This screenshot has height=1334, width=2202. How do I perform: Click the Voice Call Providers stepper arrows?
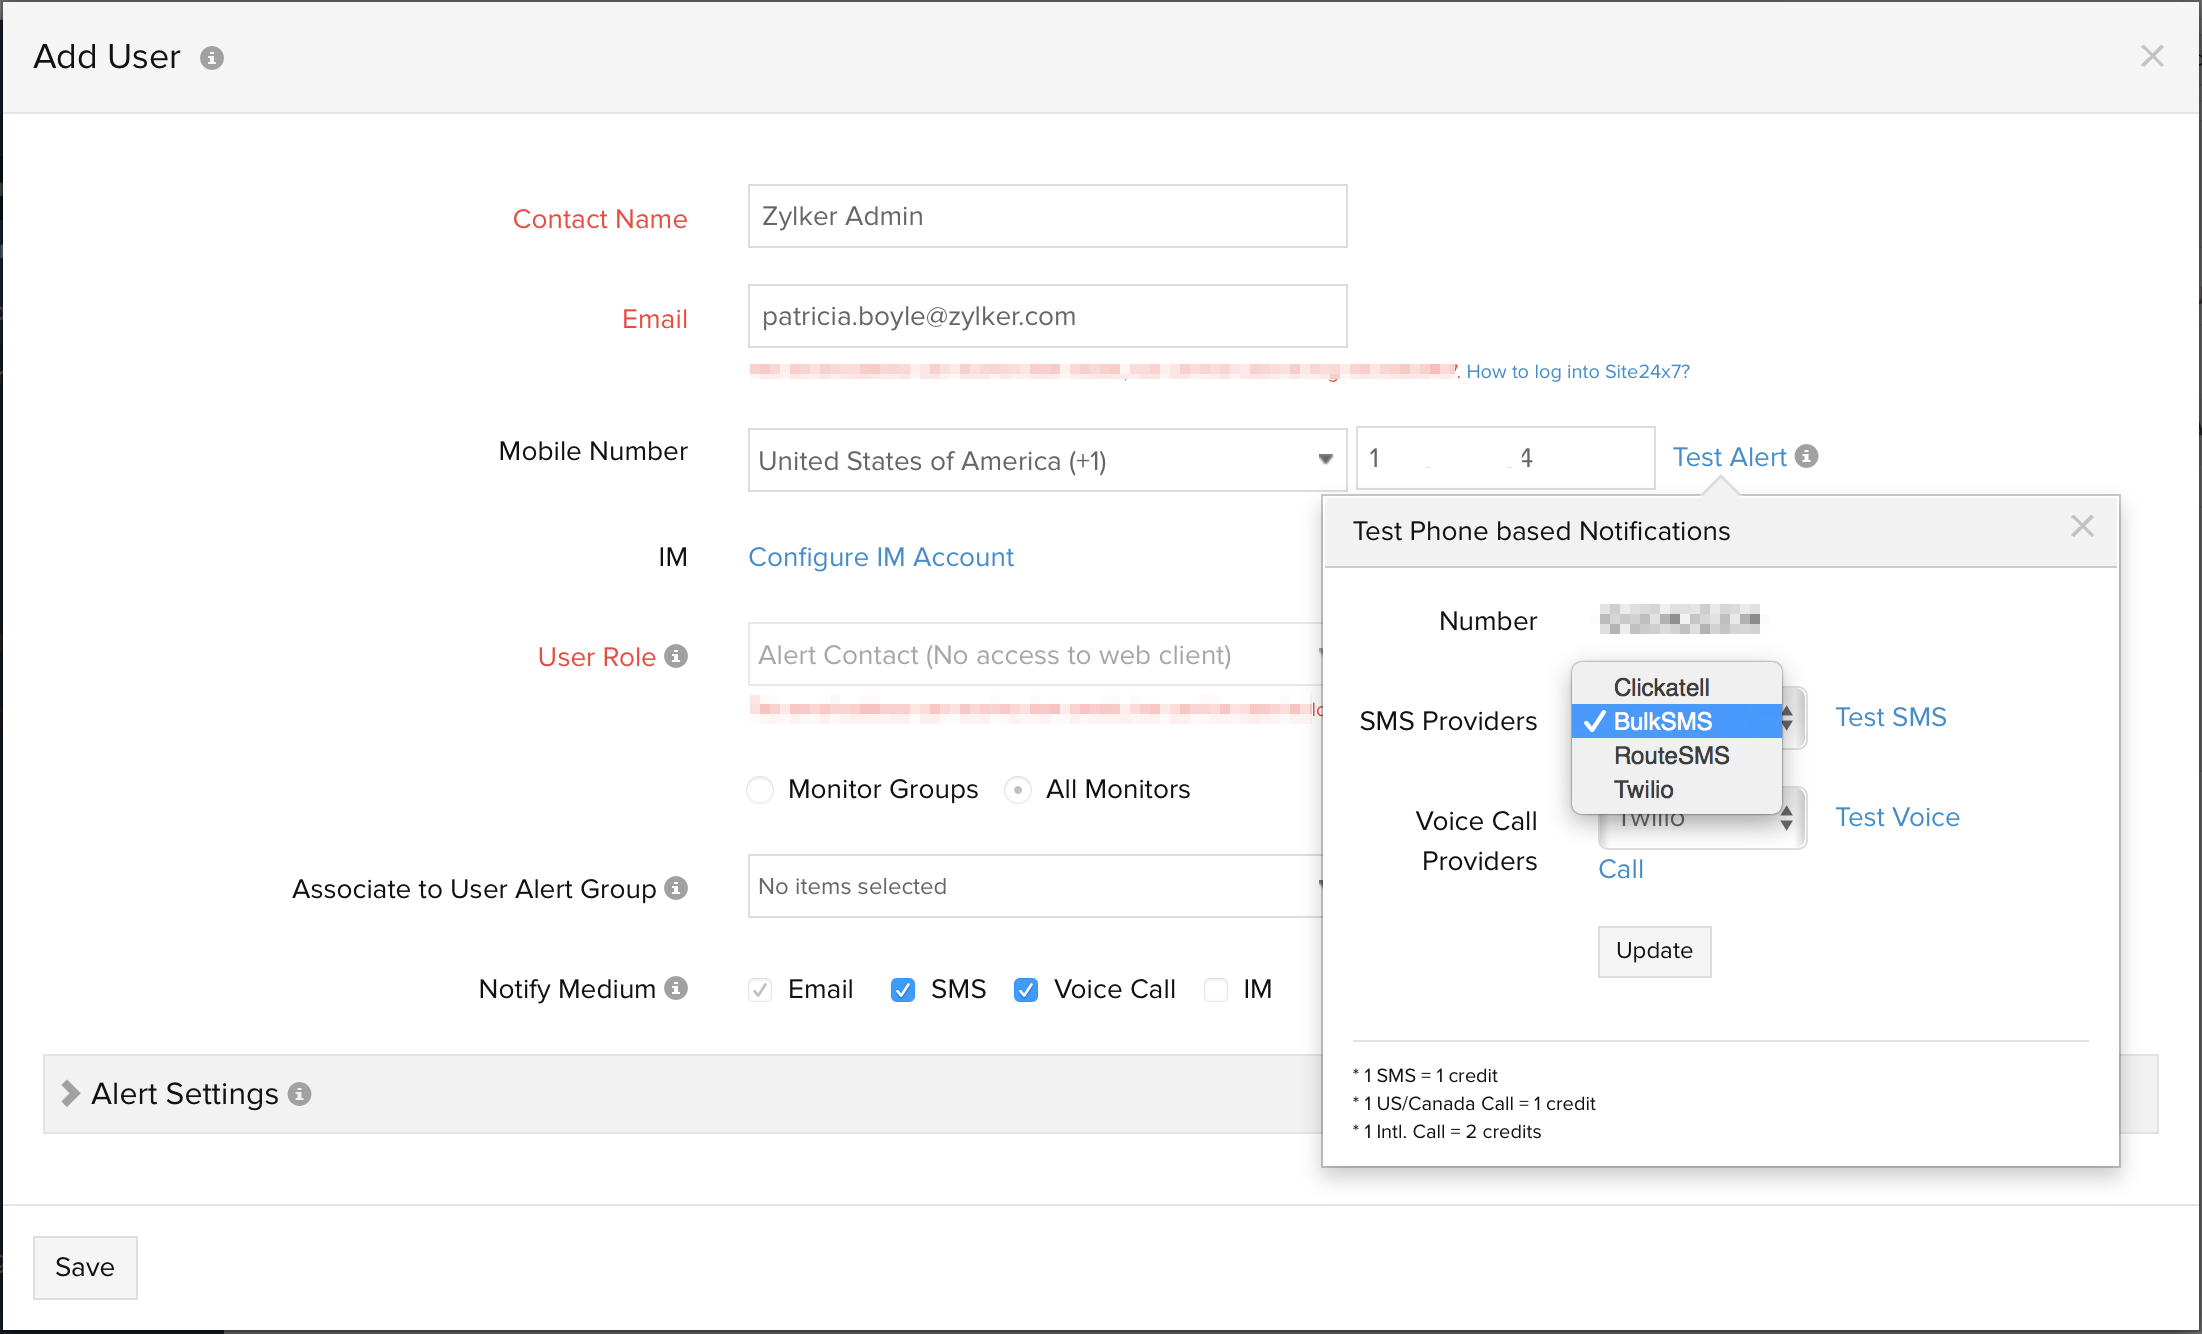(1788, 817)
